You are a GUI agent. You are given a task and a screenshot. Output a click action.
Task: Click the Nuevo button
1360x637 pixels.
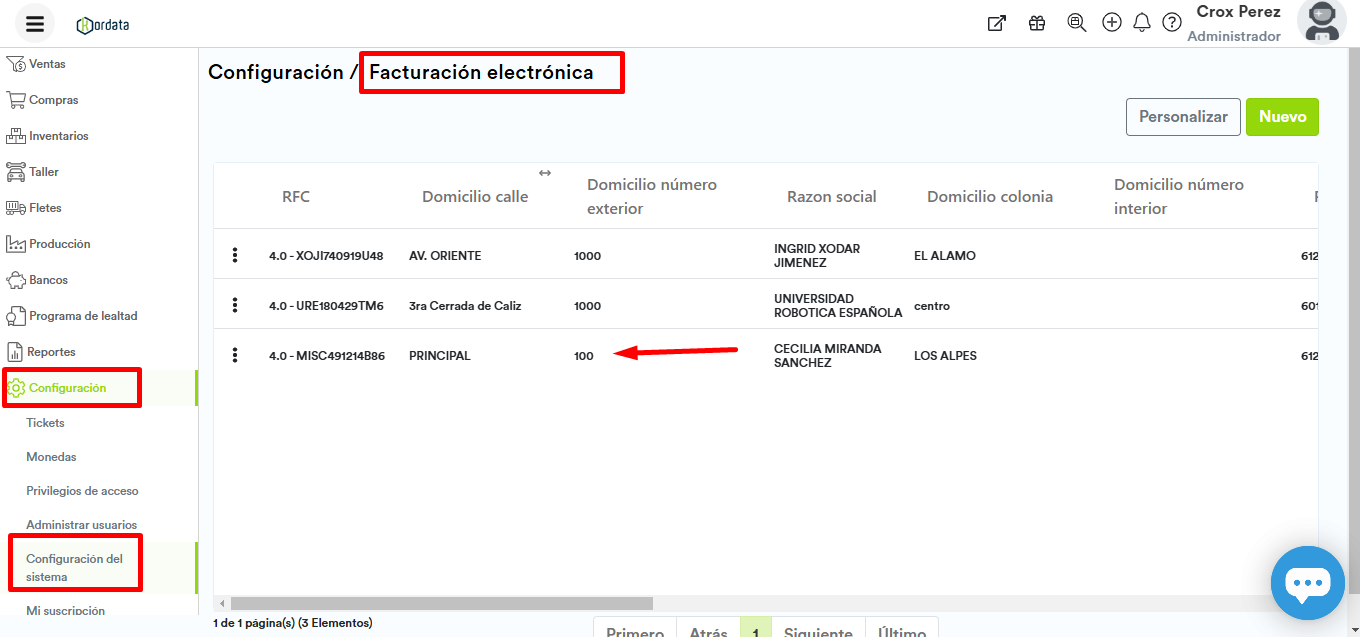(1282, 117)
